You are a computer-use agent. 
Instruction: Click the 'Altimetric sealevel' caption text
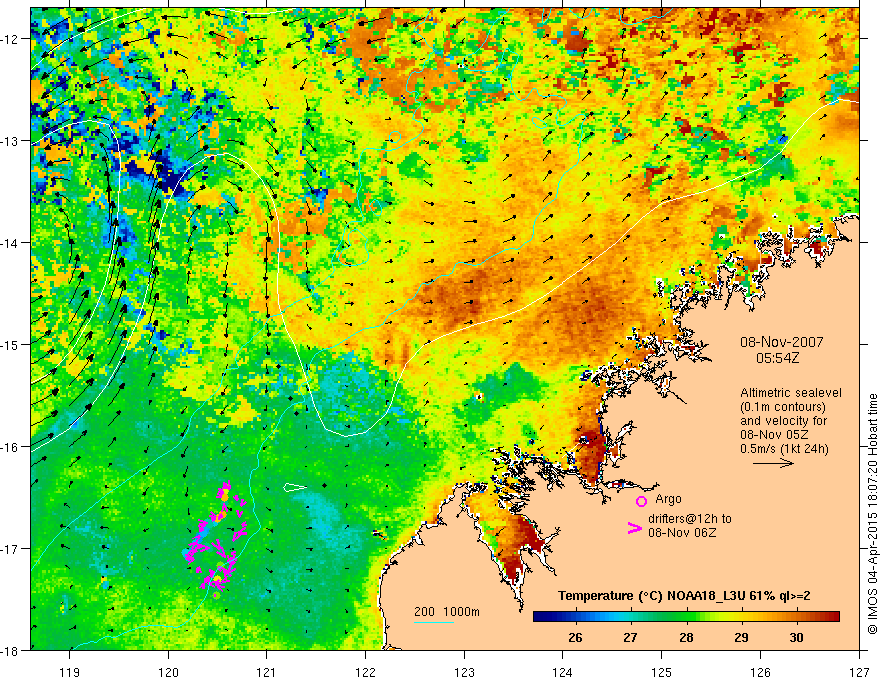pos(791,393)
